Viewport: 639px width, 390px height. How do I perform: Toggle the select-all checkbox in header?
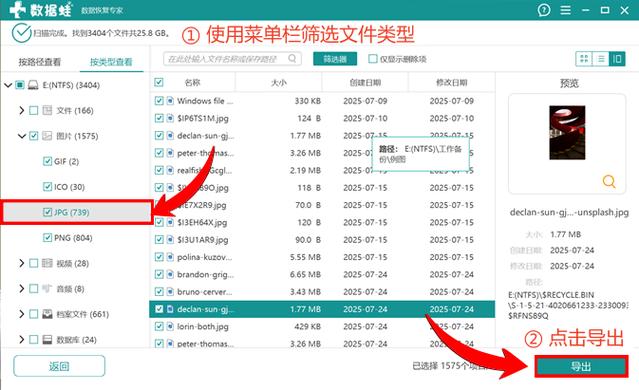[x=159, y=82]
